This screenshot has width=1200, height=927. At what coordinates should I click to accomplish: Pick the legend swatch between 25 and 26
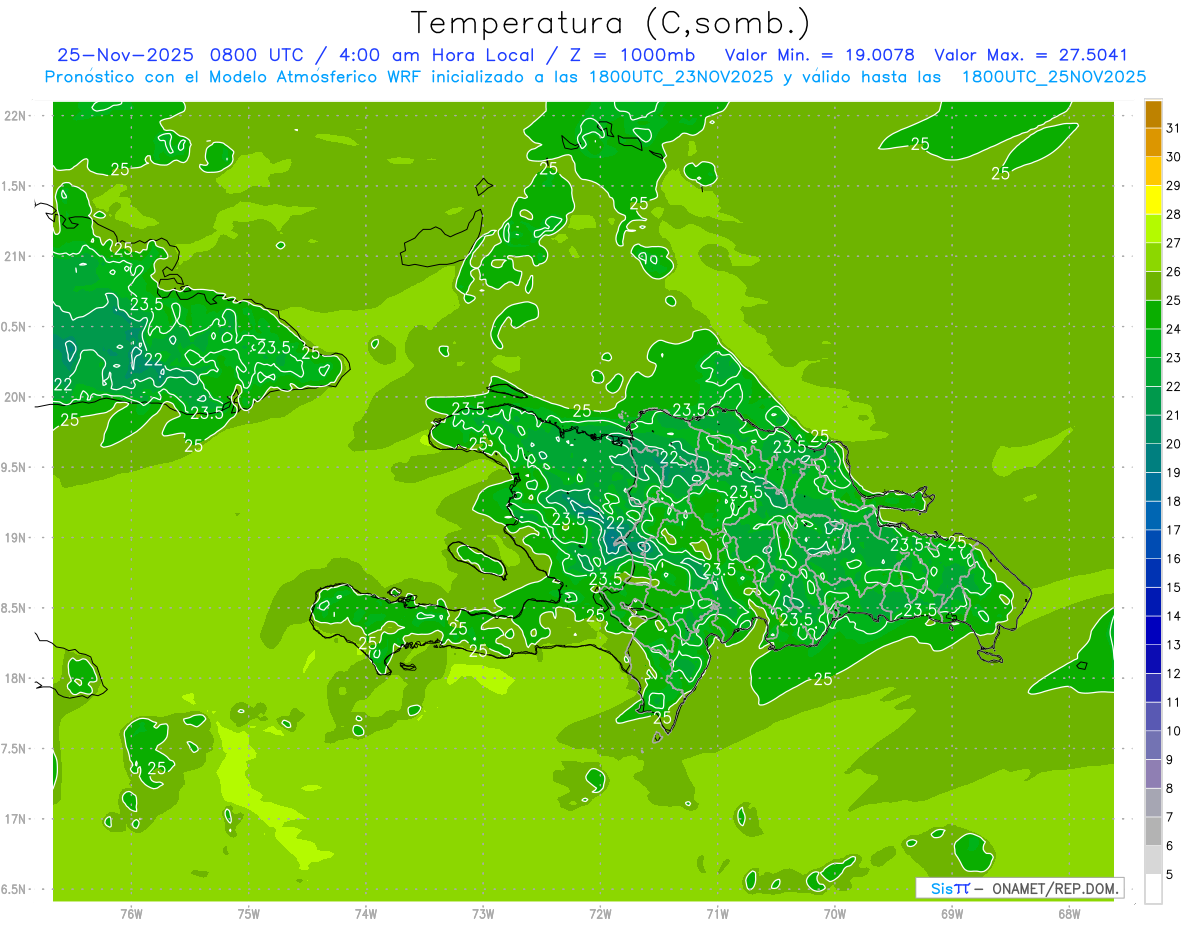1154,286
